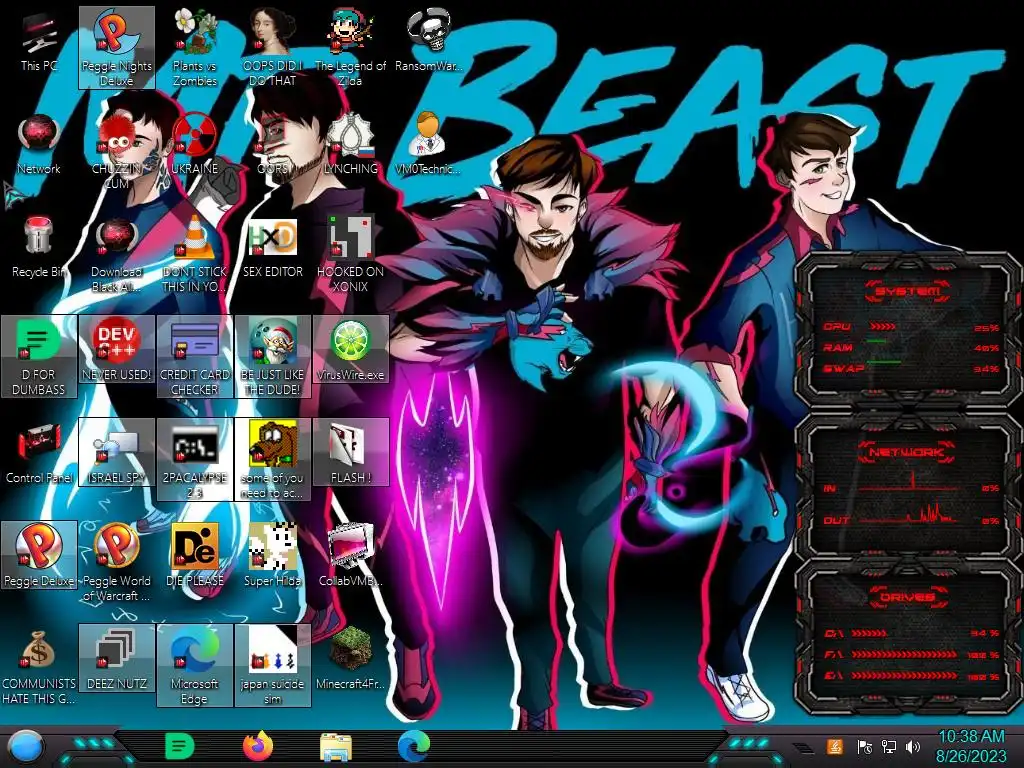
Task: Select BE JUST LIKE THE DUDE icon
Action: pyautogui.click(x=272, y=357)
